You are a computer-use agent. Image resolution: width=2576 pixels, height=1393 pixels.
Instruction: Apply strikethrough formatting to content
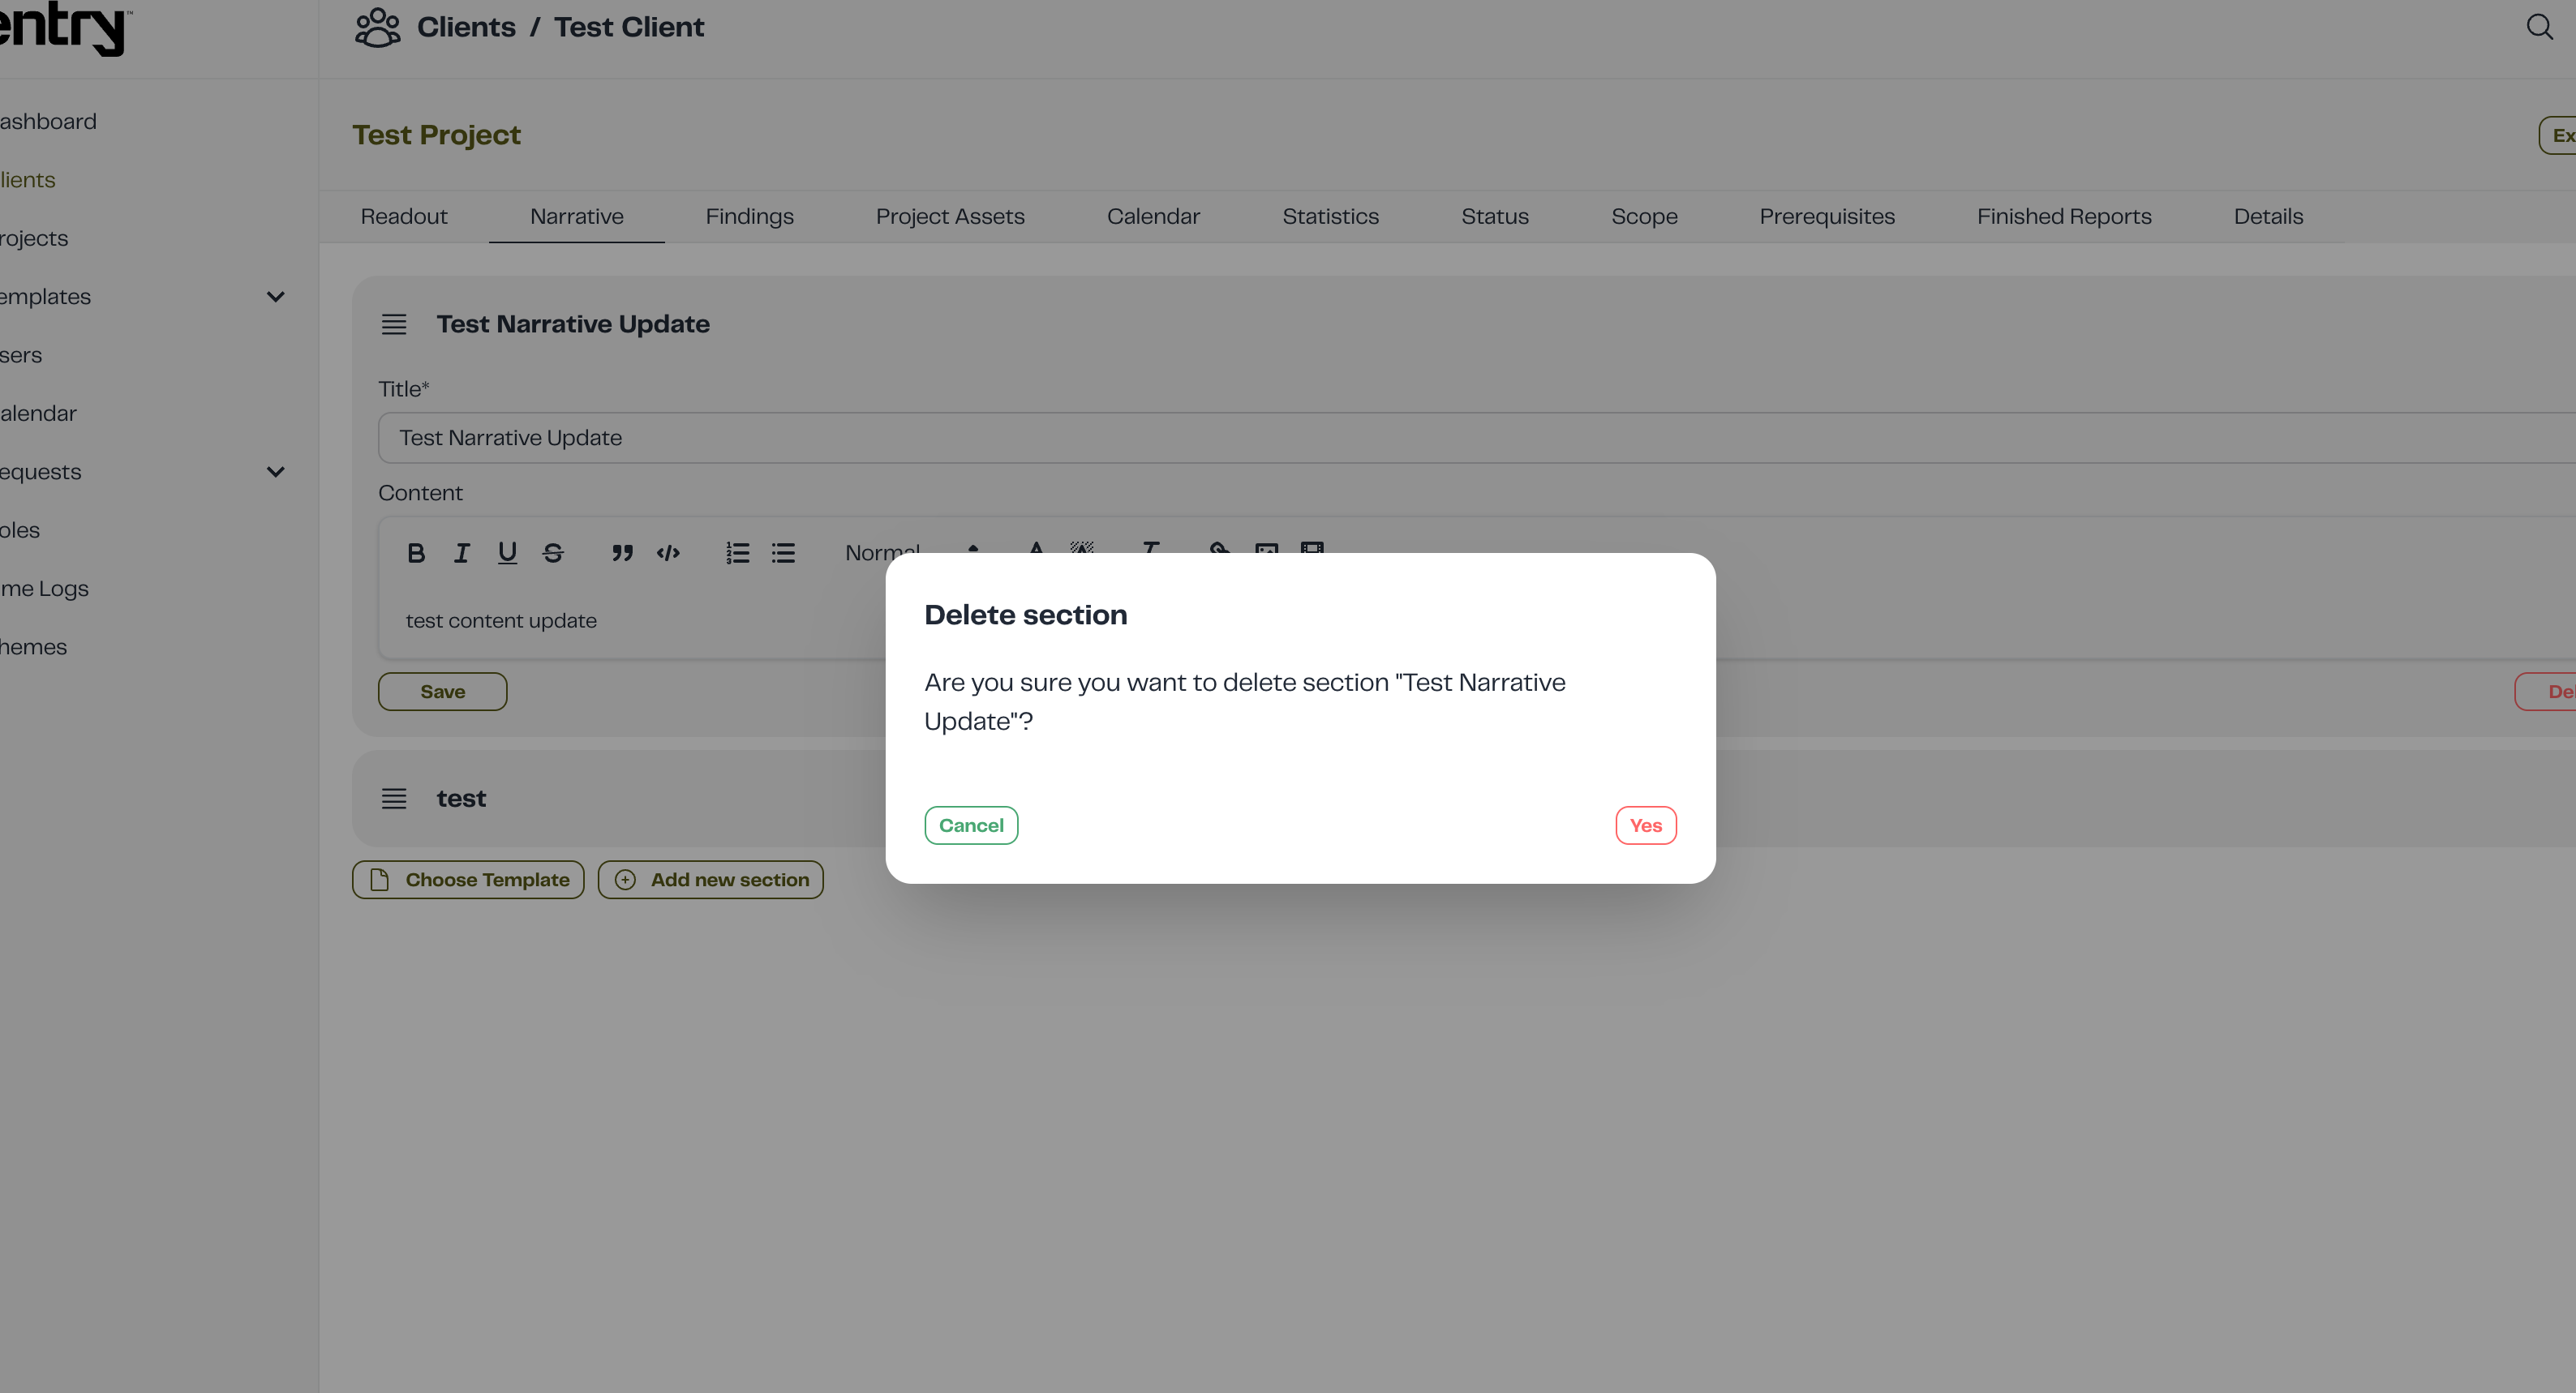pos(553,552)
